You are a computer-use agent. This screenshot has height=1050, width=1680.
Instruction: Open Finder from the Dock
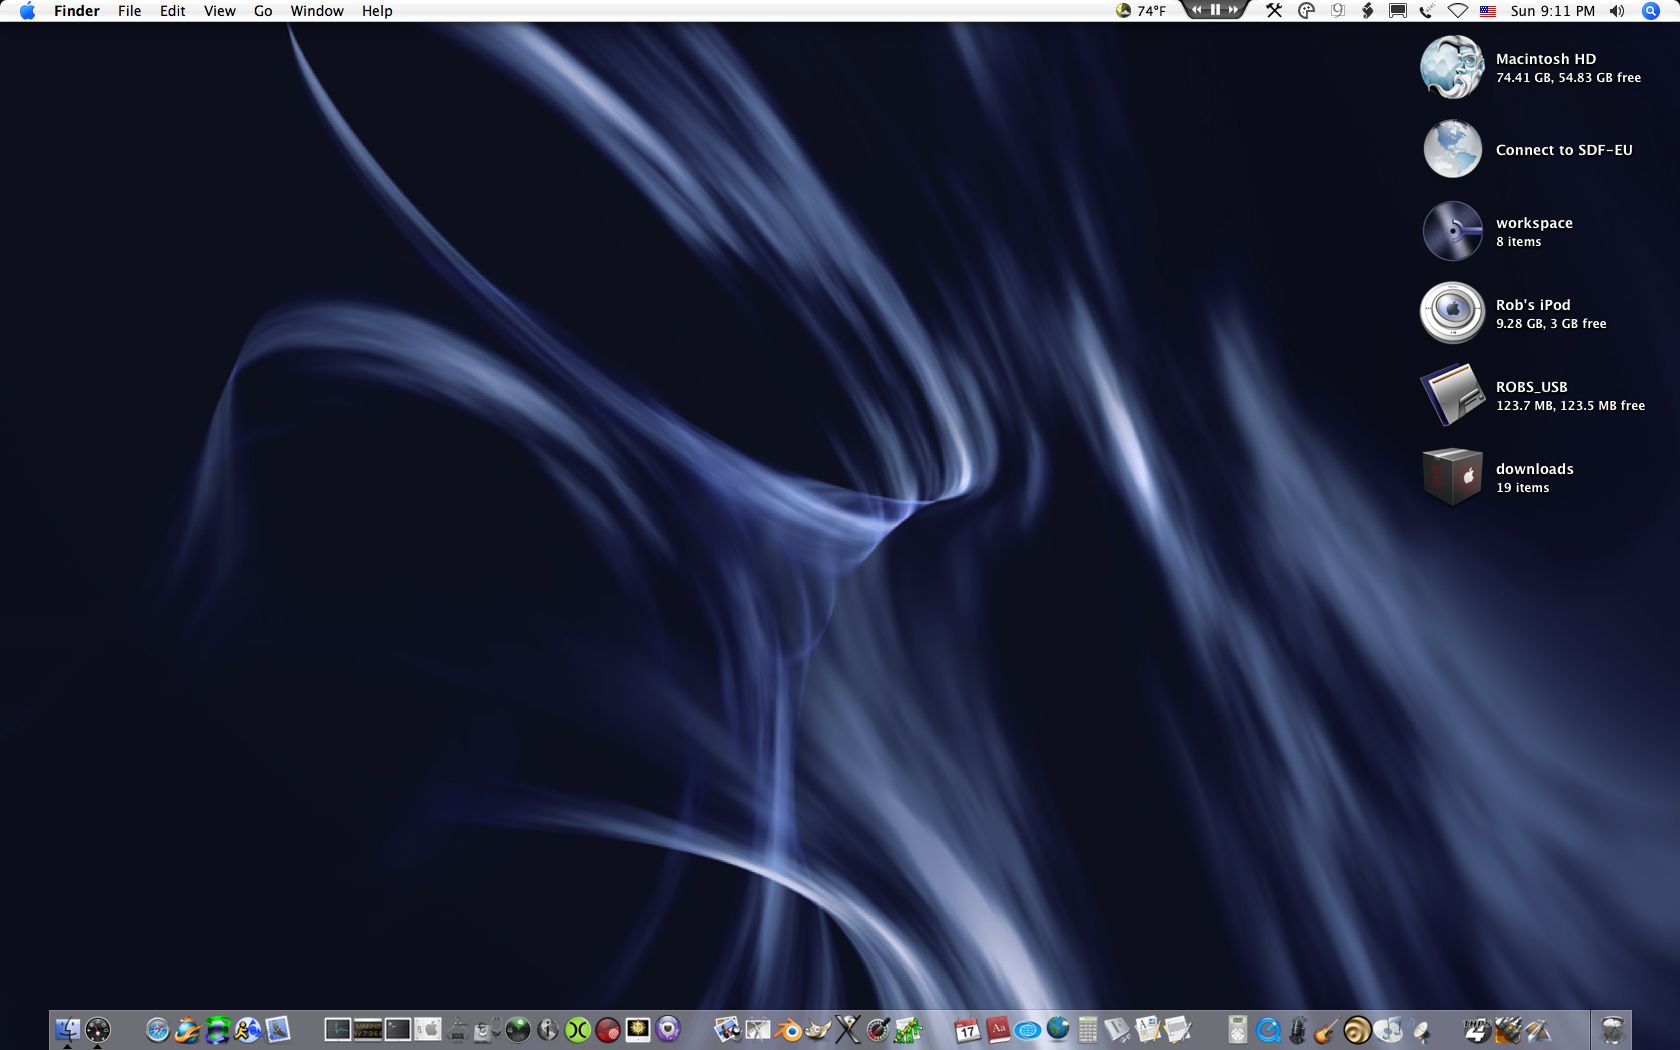[67, 1029]
